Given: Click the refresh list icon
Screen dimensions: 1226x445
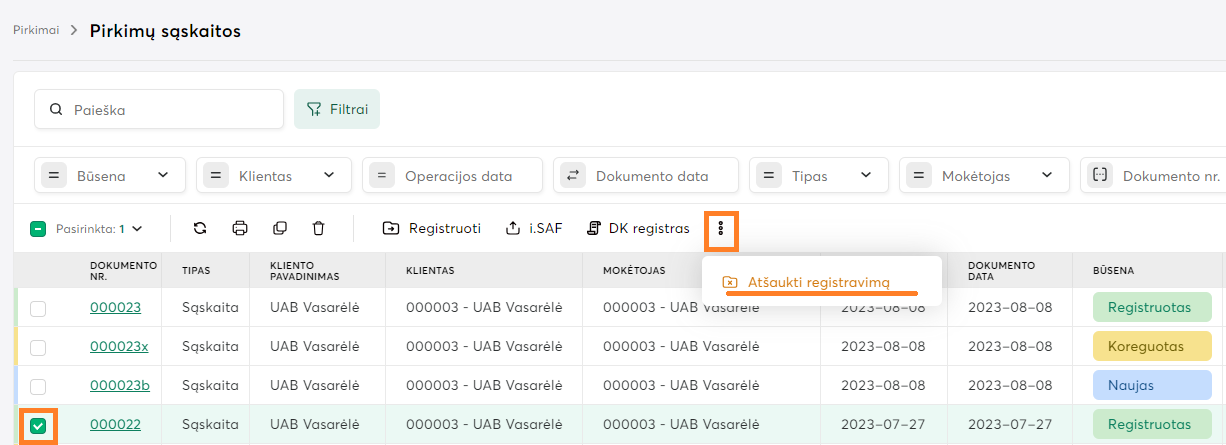Looking at the screenshot, I should click(200, 228).
